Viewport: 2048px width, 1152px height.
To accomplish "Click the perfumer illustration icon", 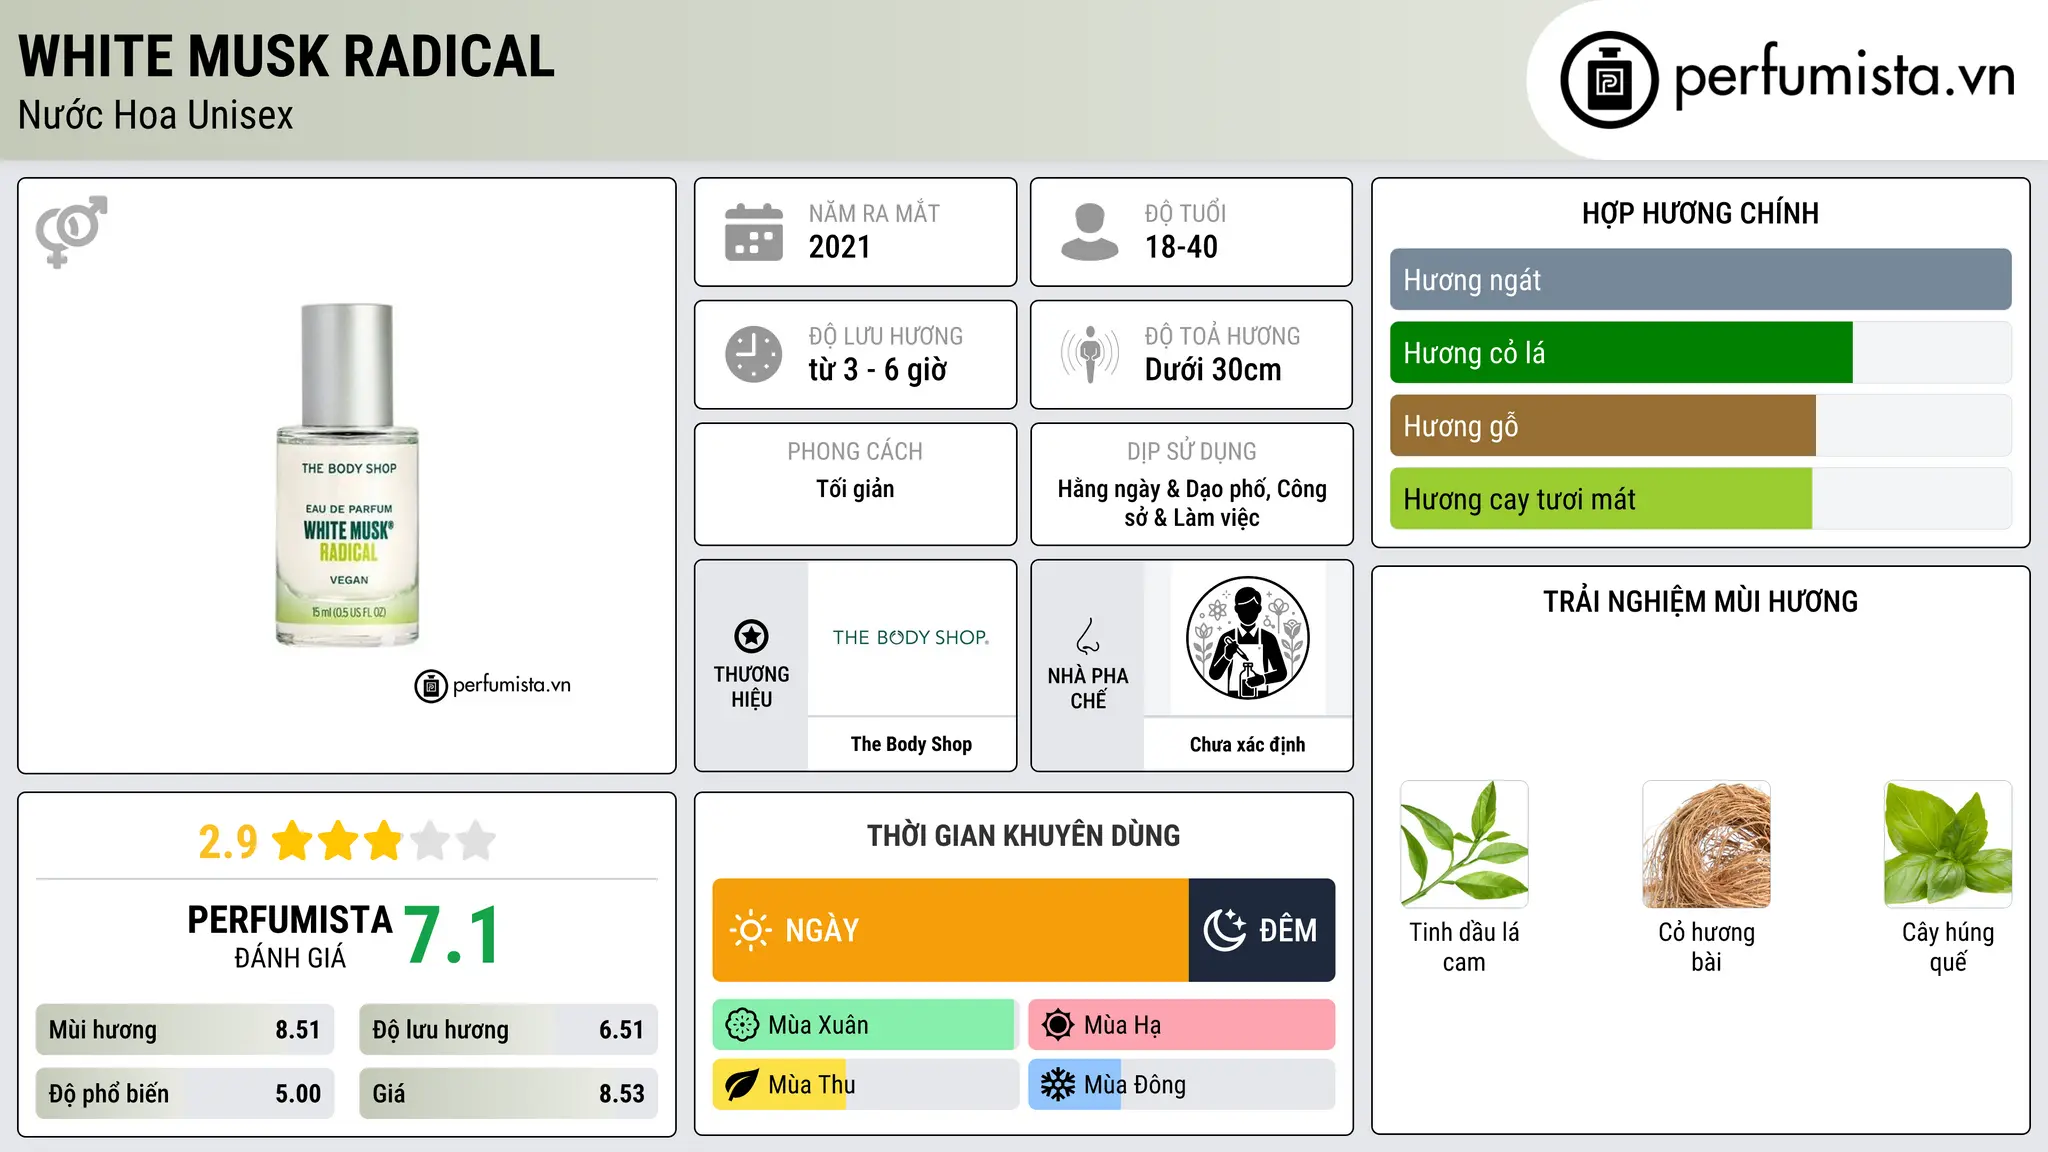I will [1247, 638].
